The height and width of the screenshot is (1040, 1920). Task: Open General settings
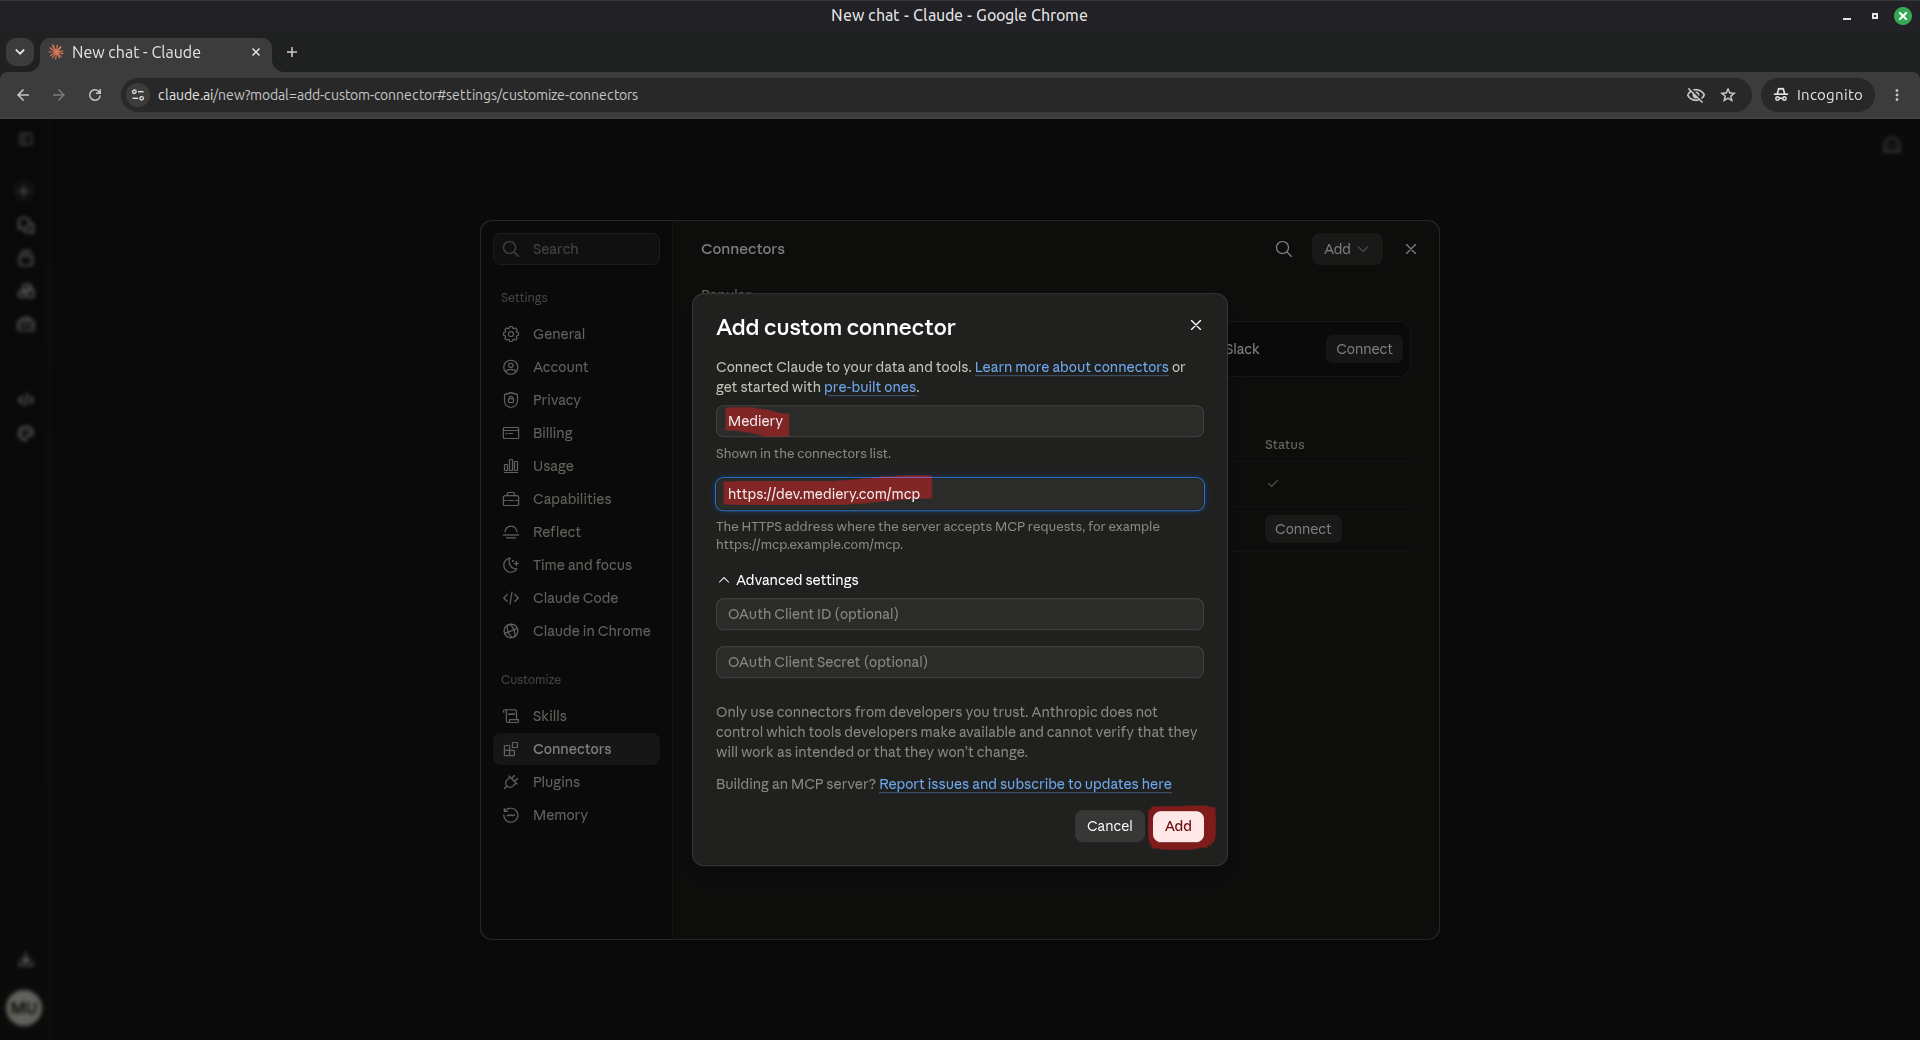click(x=576, y=334)
